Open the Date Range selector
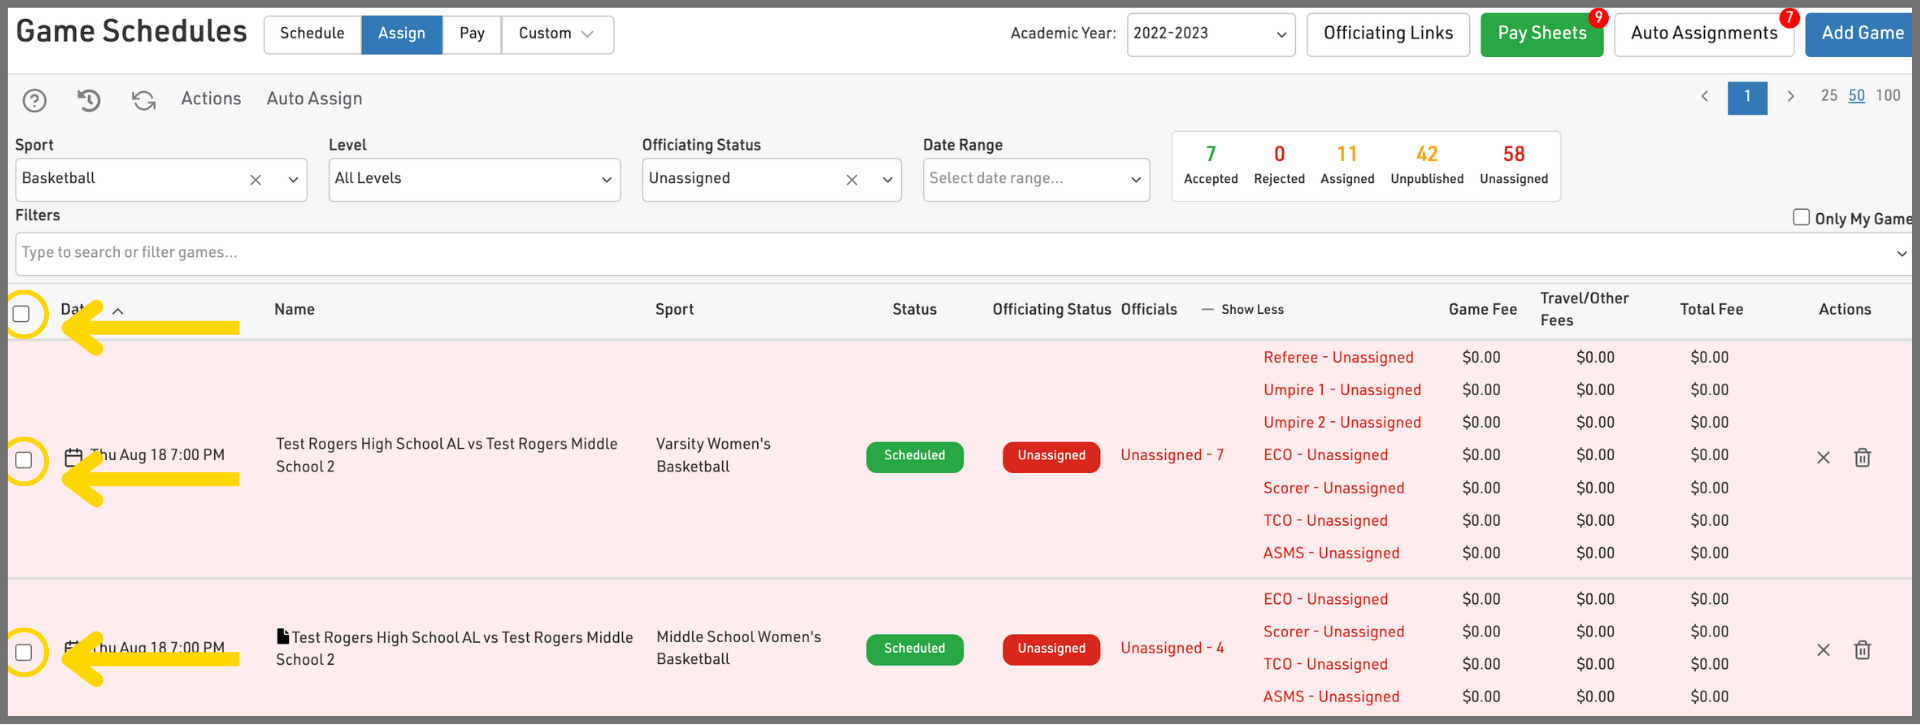The image size is (1920, 725). tap(1035, 179)
